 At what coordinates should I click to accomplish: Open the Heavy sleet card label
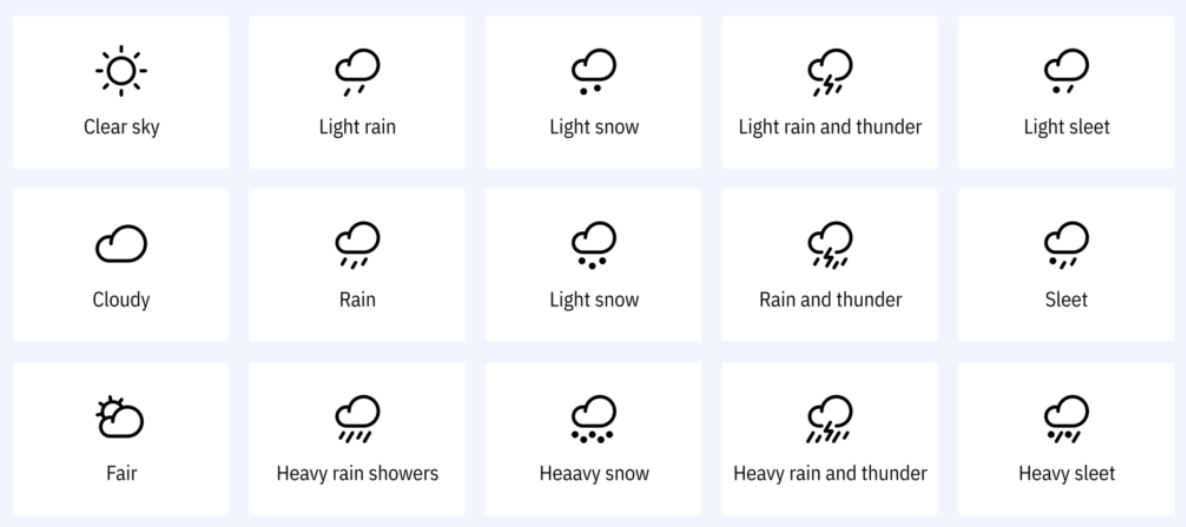point(1066,473)
